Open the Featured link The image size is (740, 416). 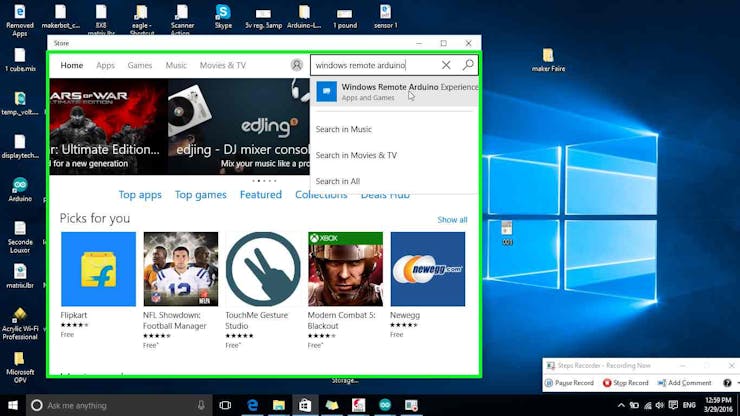[261, 195]
